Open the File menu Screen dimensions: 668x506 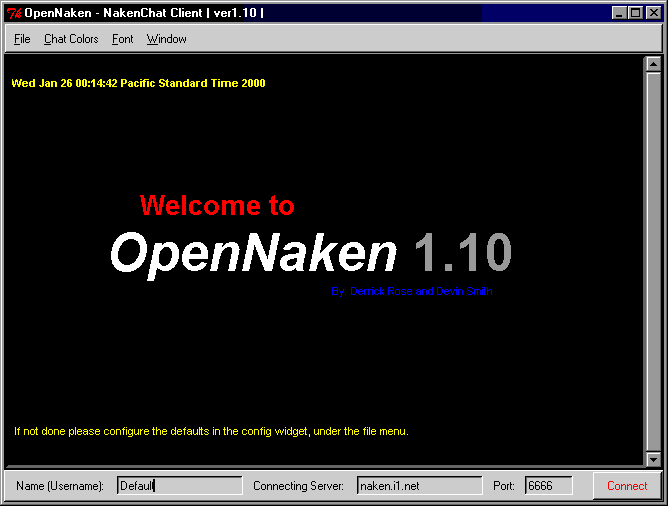[x=22, y=39]
